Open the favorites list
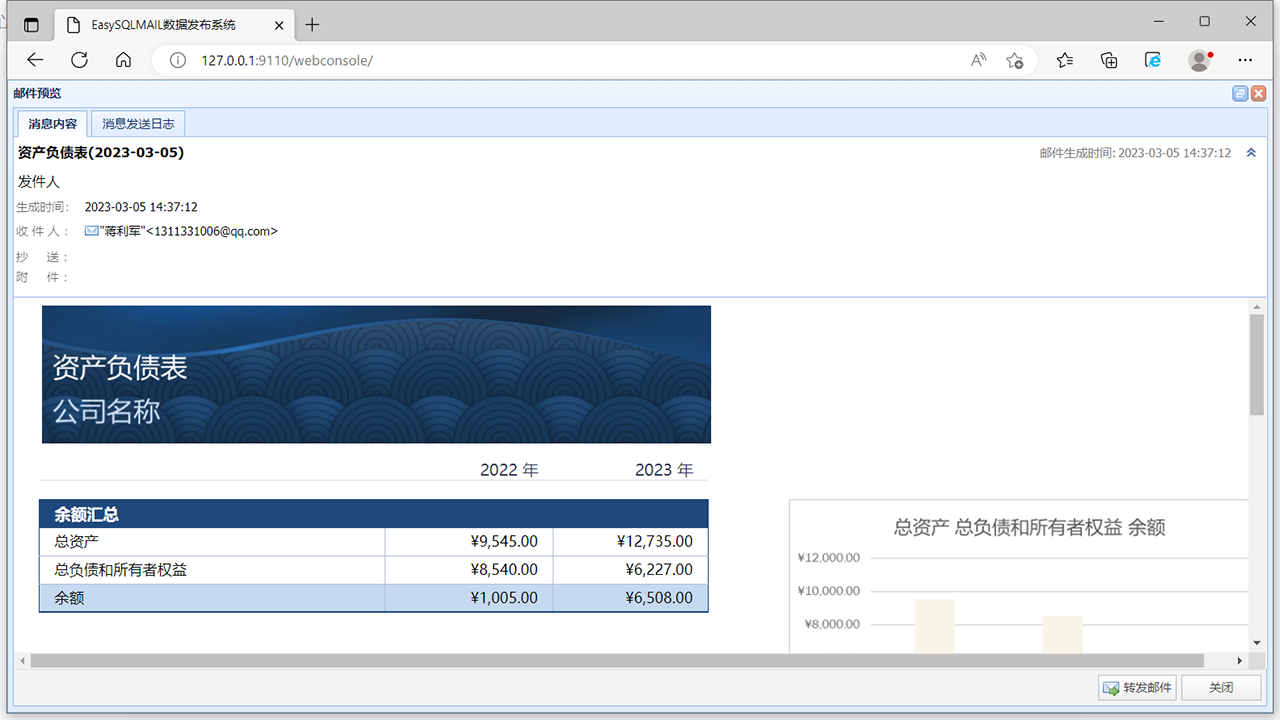This screenshot has width=1280, height=720. coord(1065,60)
